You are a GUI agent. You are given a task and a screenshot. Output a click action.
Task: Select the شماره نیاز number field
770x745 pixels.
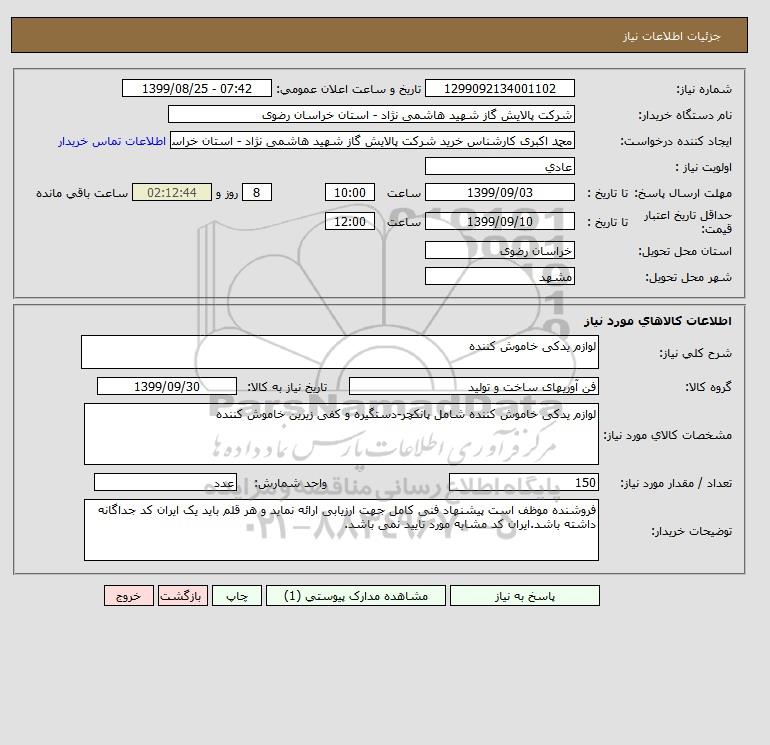(499, 88)
